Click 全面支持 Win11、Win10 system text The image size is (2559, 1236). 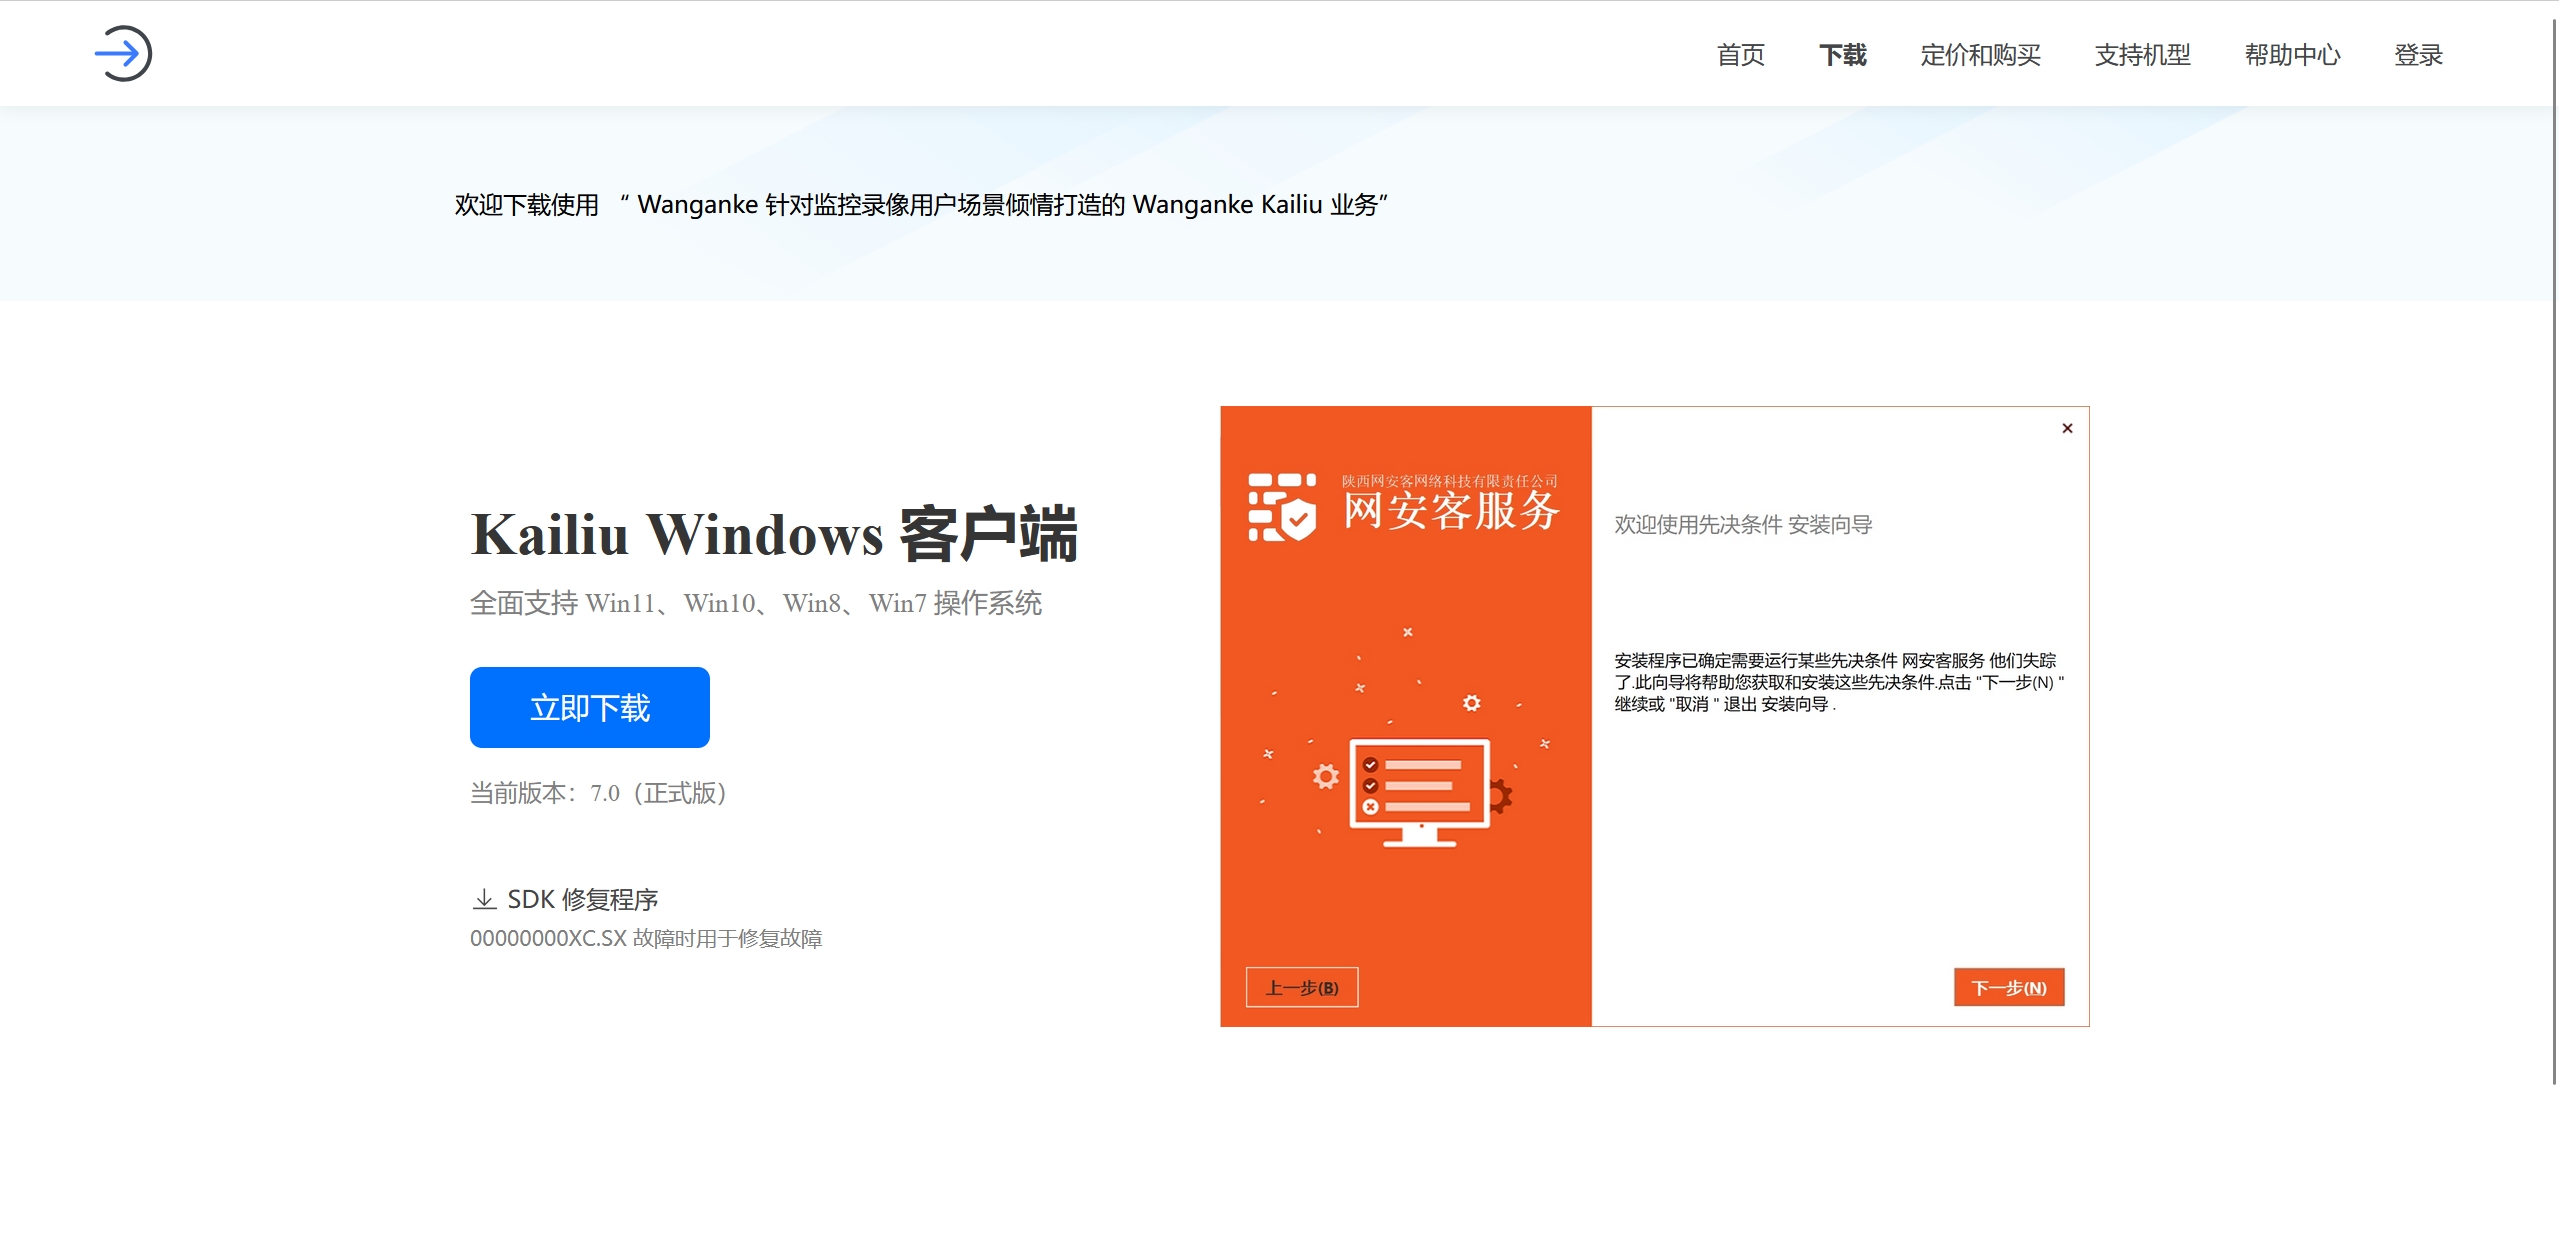click(756, 603)
